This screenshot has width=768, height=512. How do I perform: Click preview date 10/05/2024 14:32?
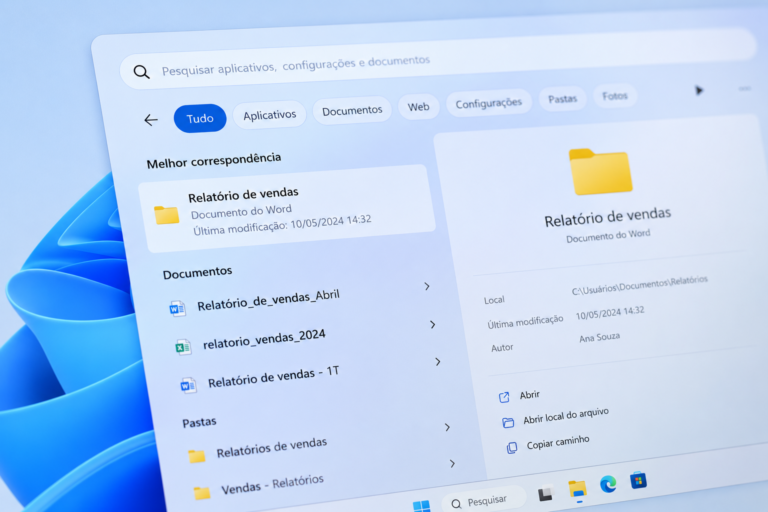click(610, 313)
